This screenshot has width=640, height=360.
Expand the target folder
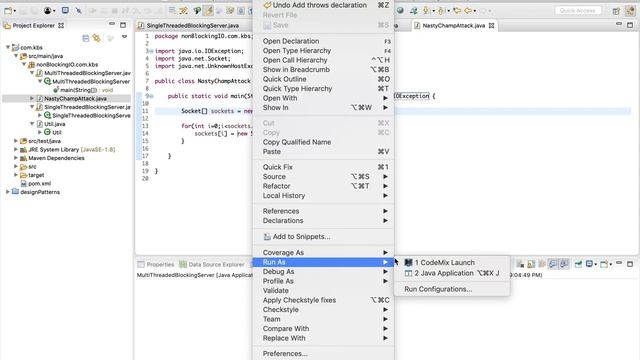[x=16, y=175]
